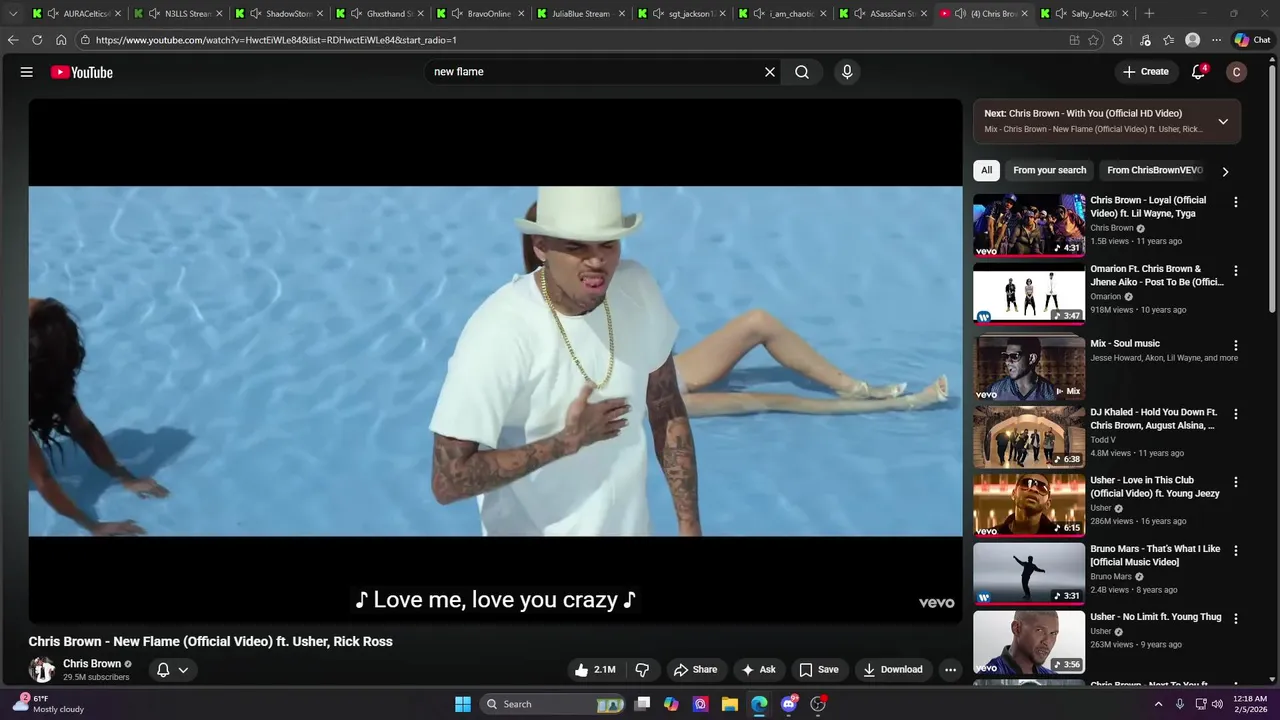Save the video to a playlist

click(x=818, y=670)
